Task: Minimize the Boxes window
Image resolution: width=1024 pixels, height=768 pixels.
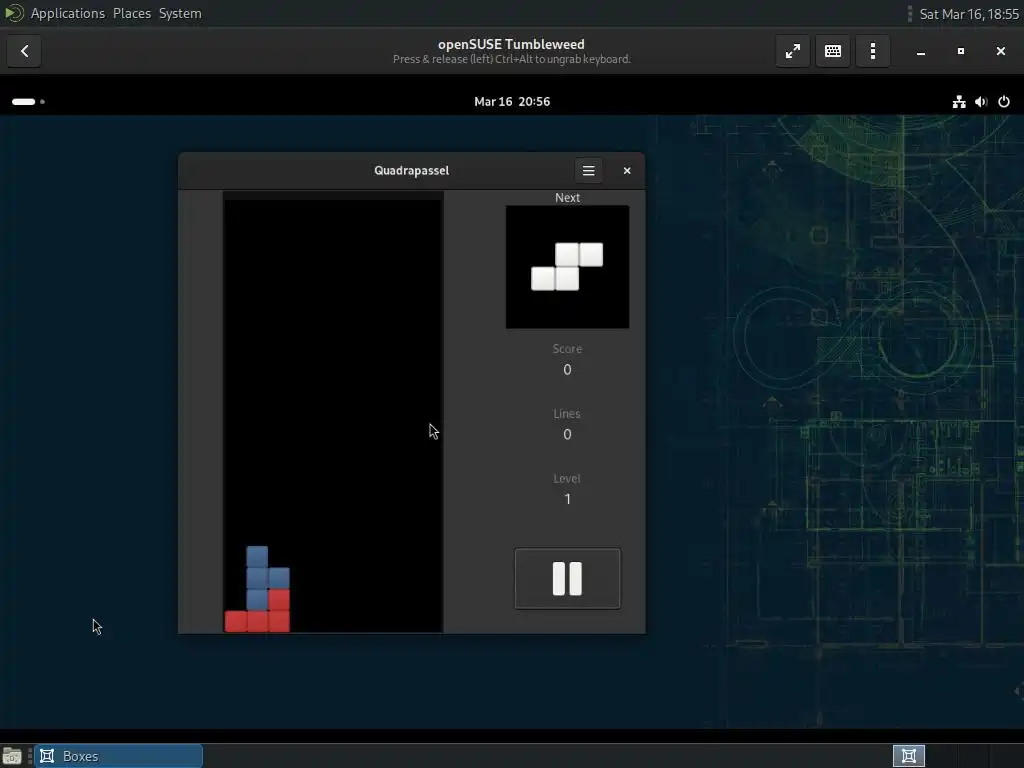Action: coord(921,51)
